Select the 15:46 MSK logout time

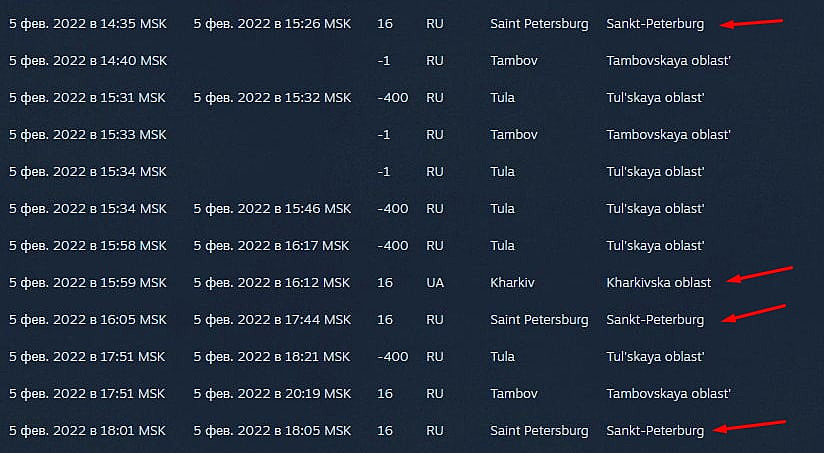(272, 208)
